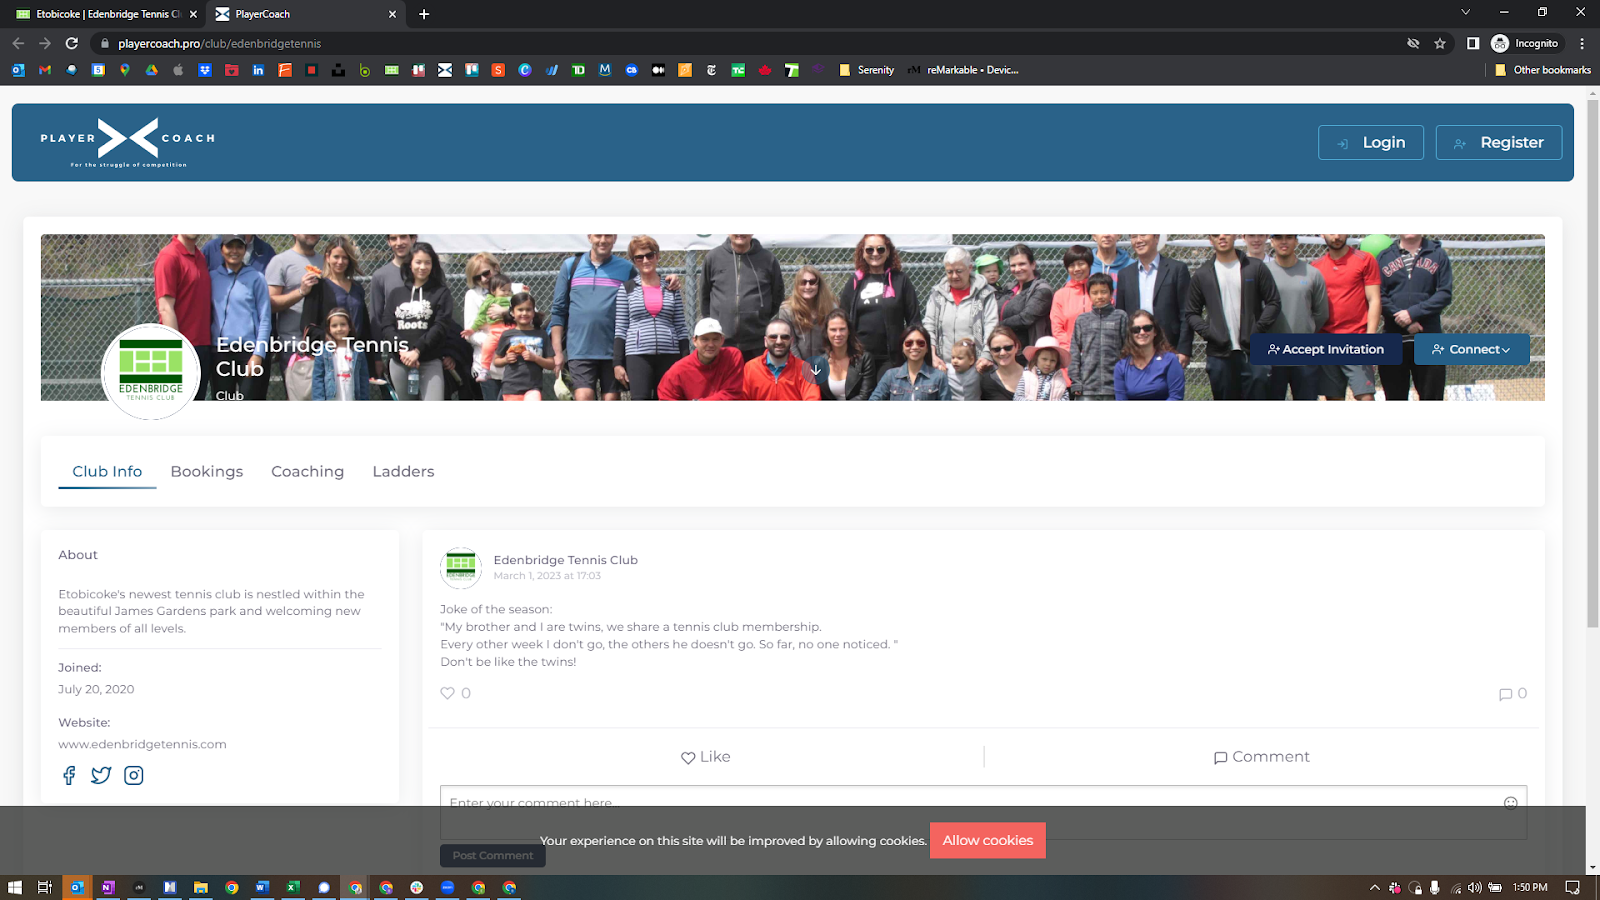Open the New York Times bookmark icon
1600x900 pixels.
711,70
